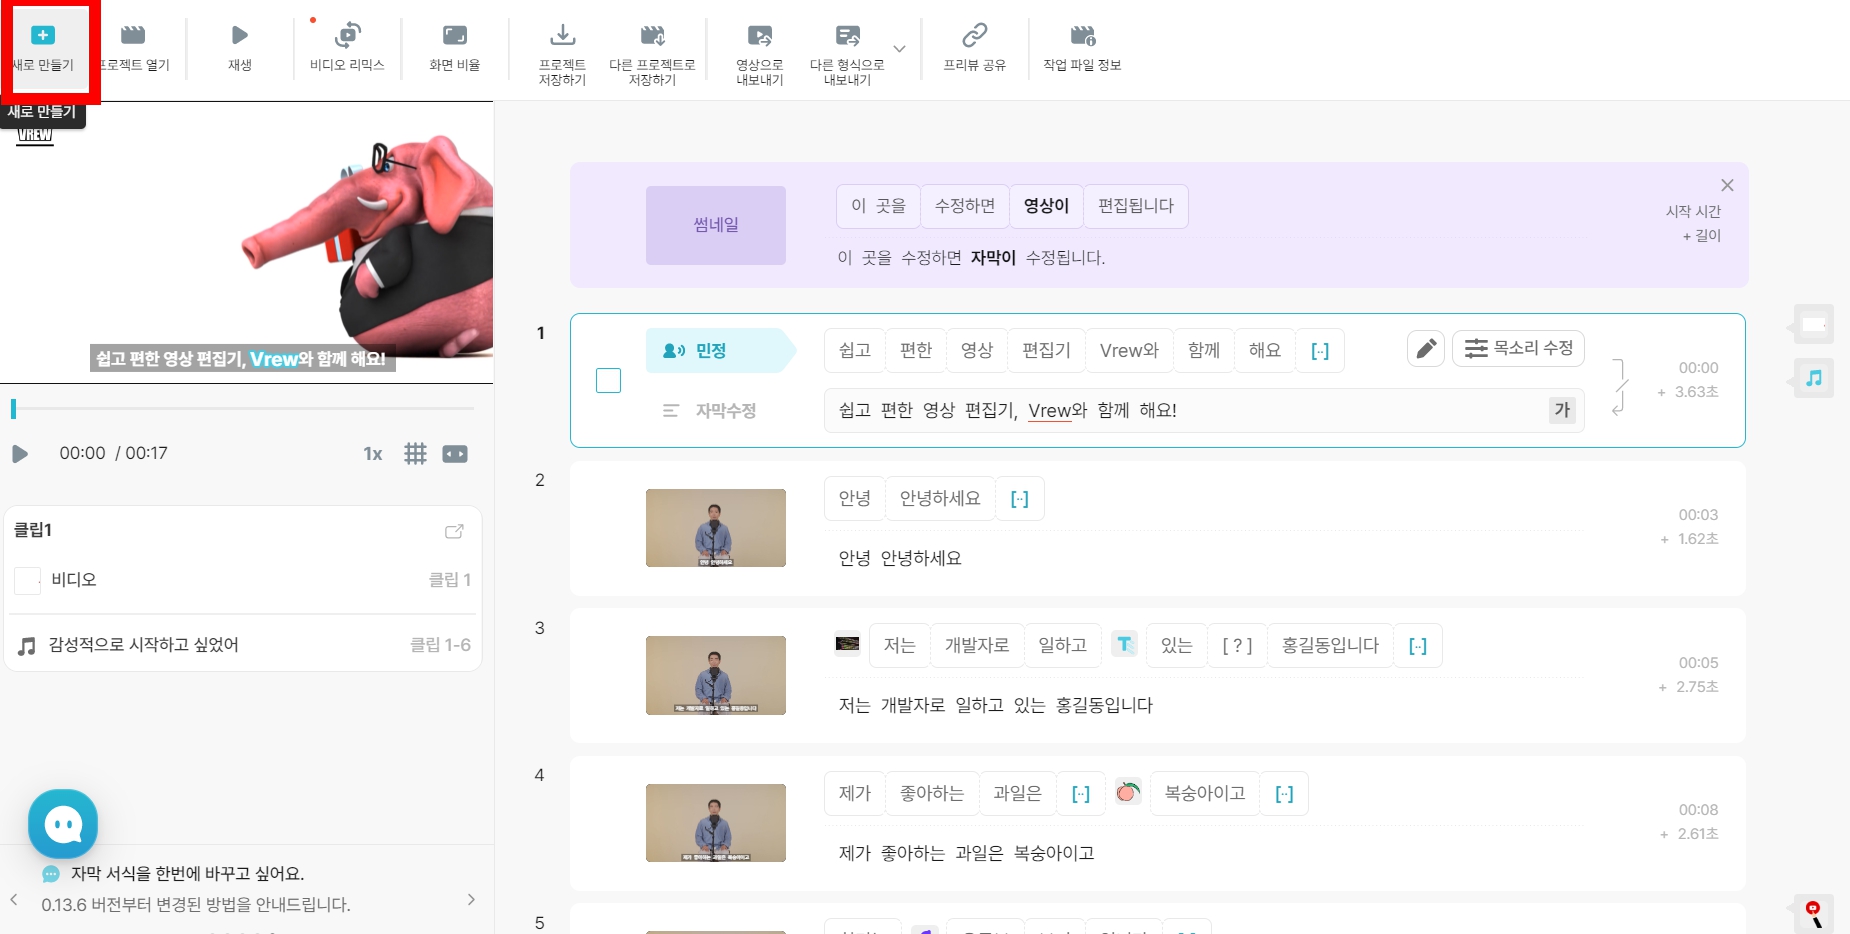Viewport: 1850px width, 934px height.
Task: Open 비디오 리믹스 video remix tool
Action: point(347,36)
